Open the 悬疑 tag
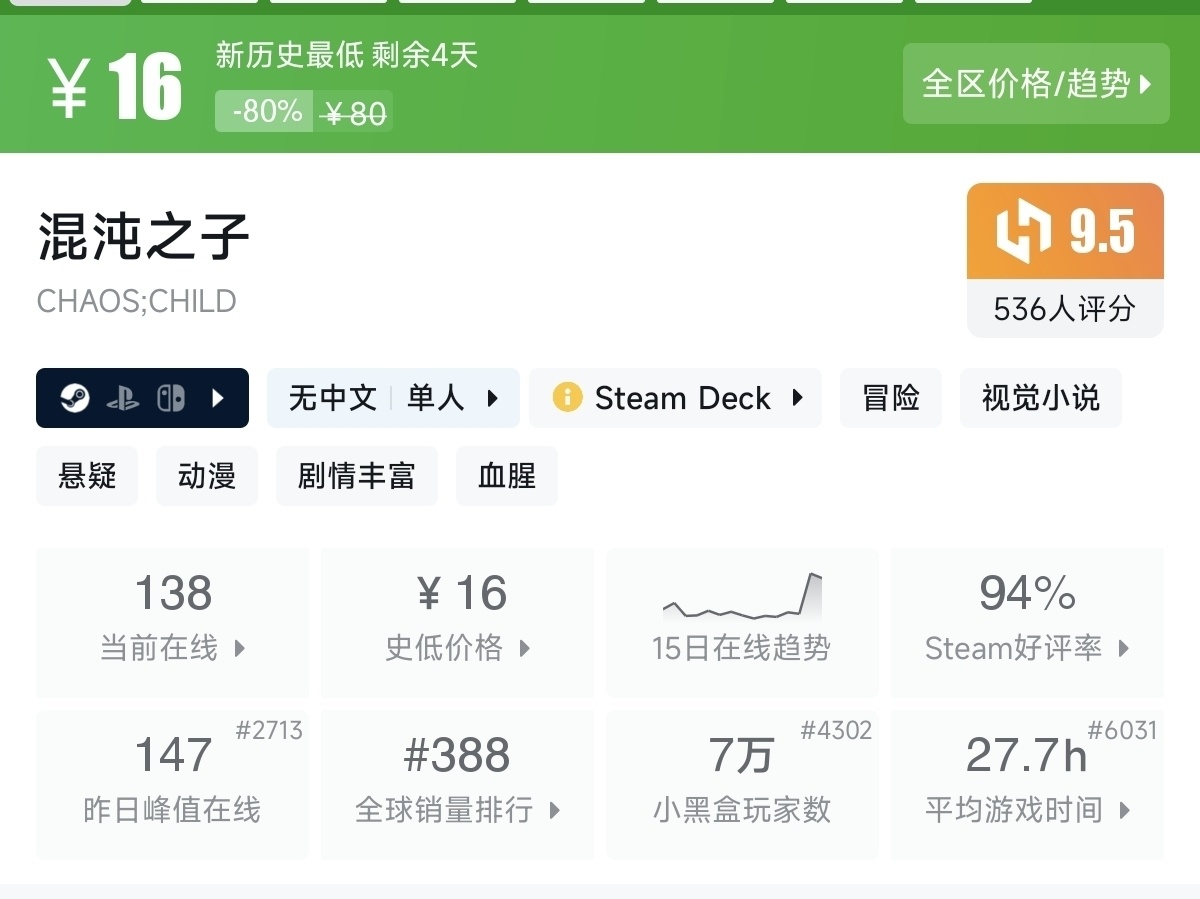 [87, 476]
